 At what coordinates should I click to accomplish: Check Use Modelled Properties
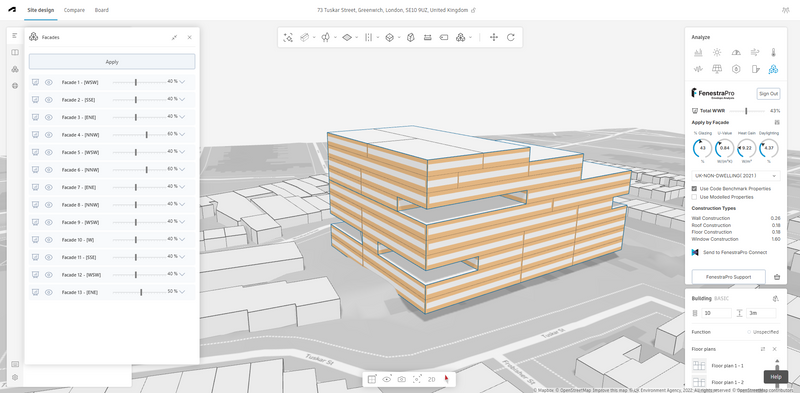[694, 197]
